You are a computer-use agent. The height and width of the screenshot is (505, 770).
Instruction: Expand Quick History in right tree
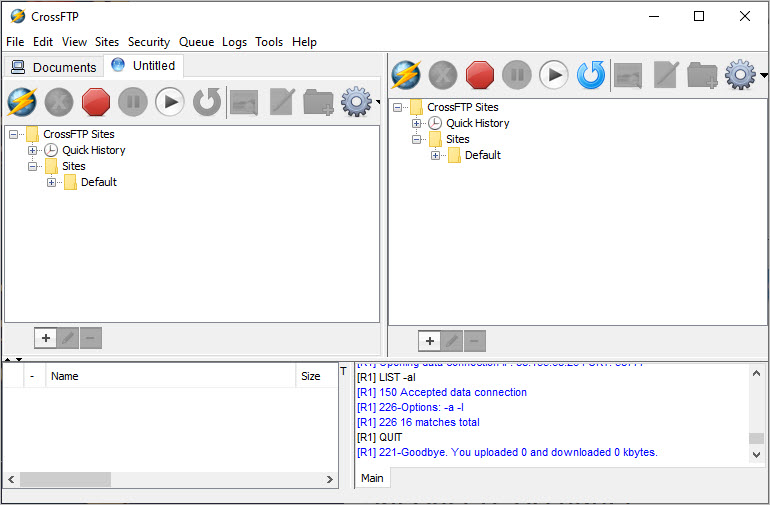coord(416,123)
